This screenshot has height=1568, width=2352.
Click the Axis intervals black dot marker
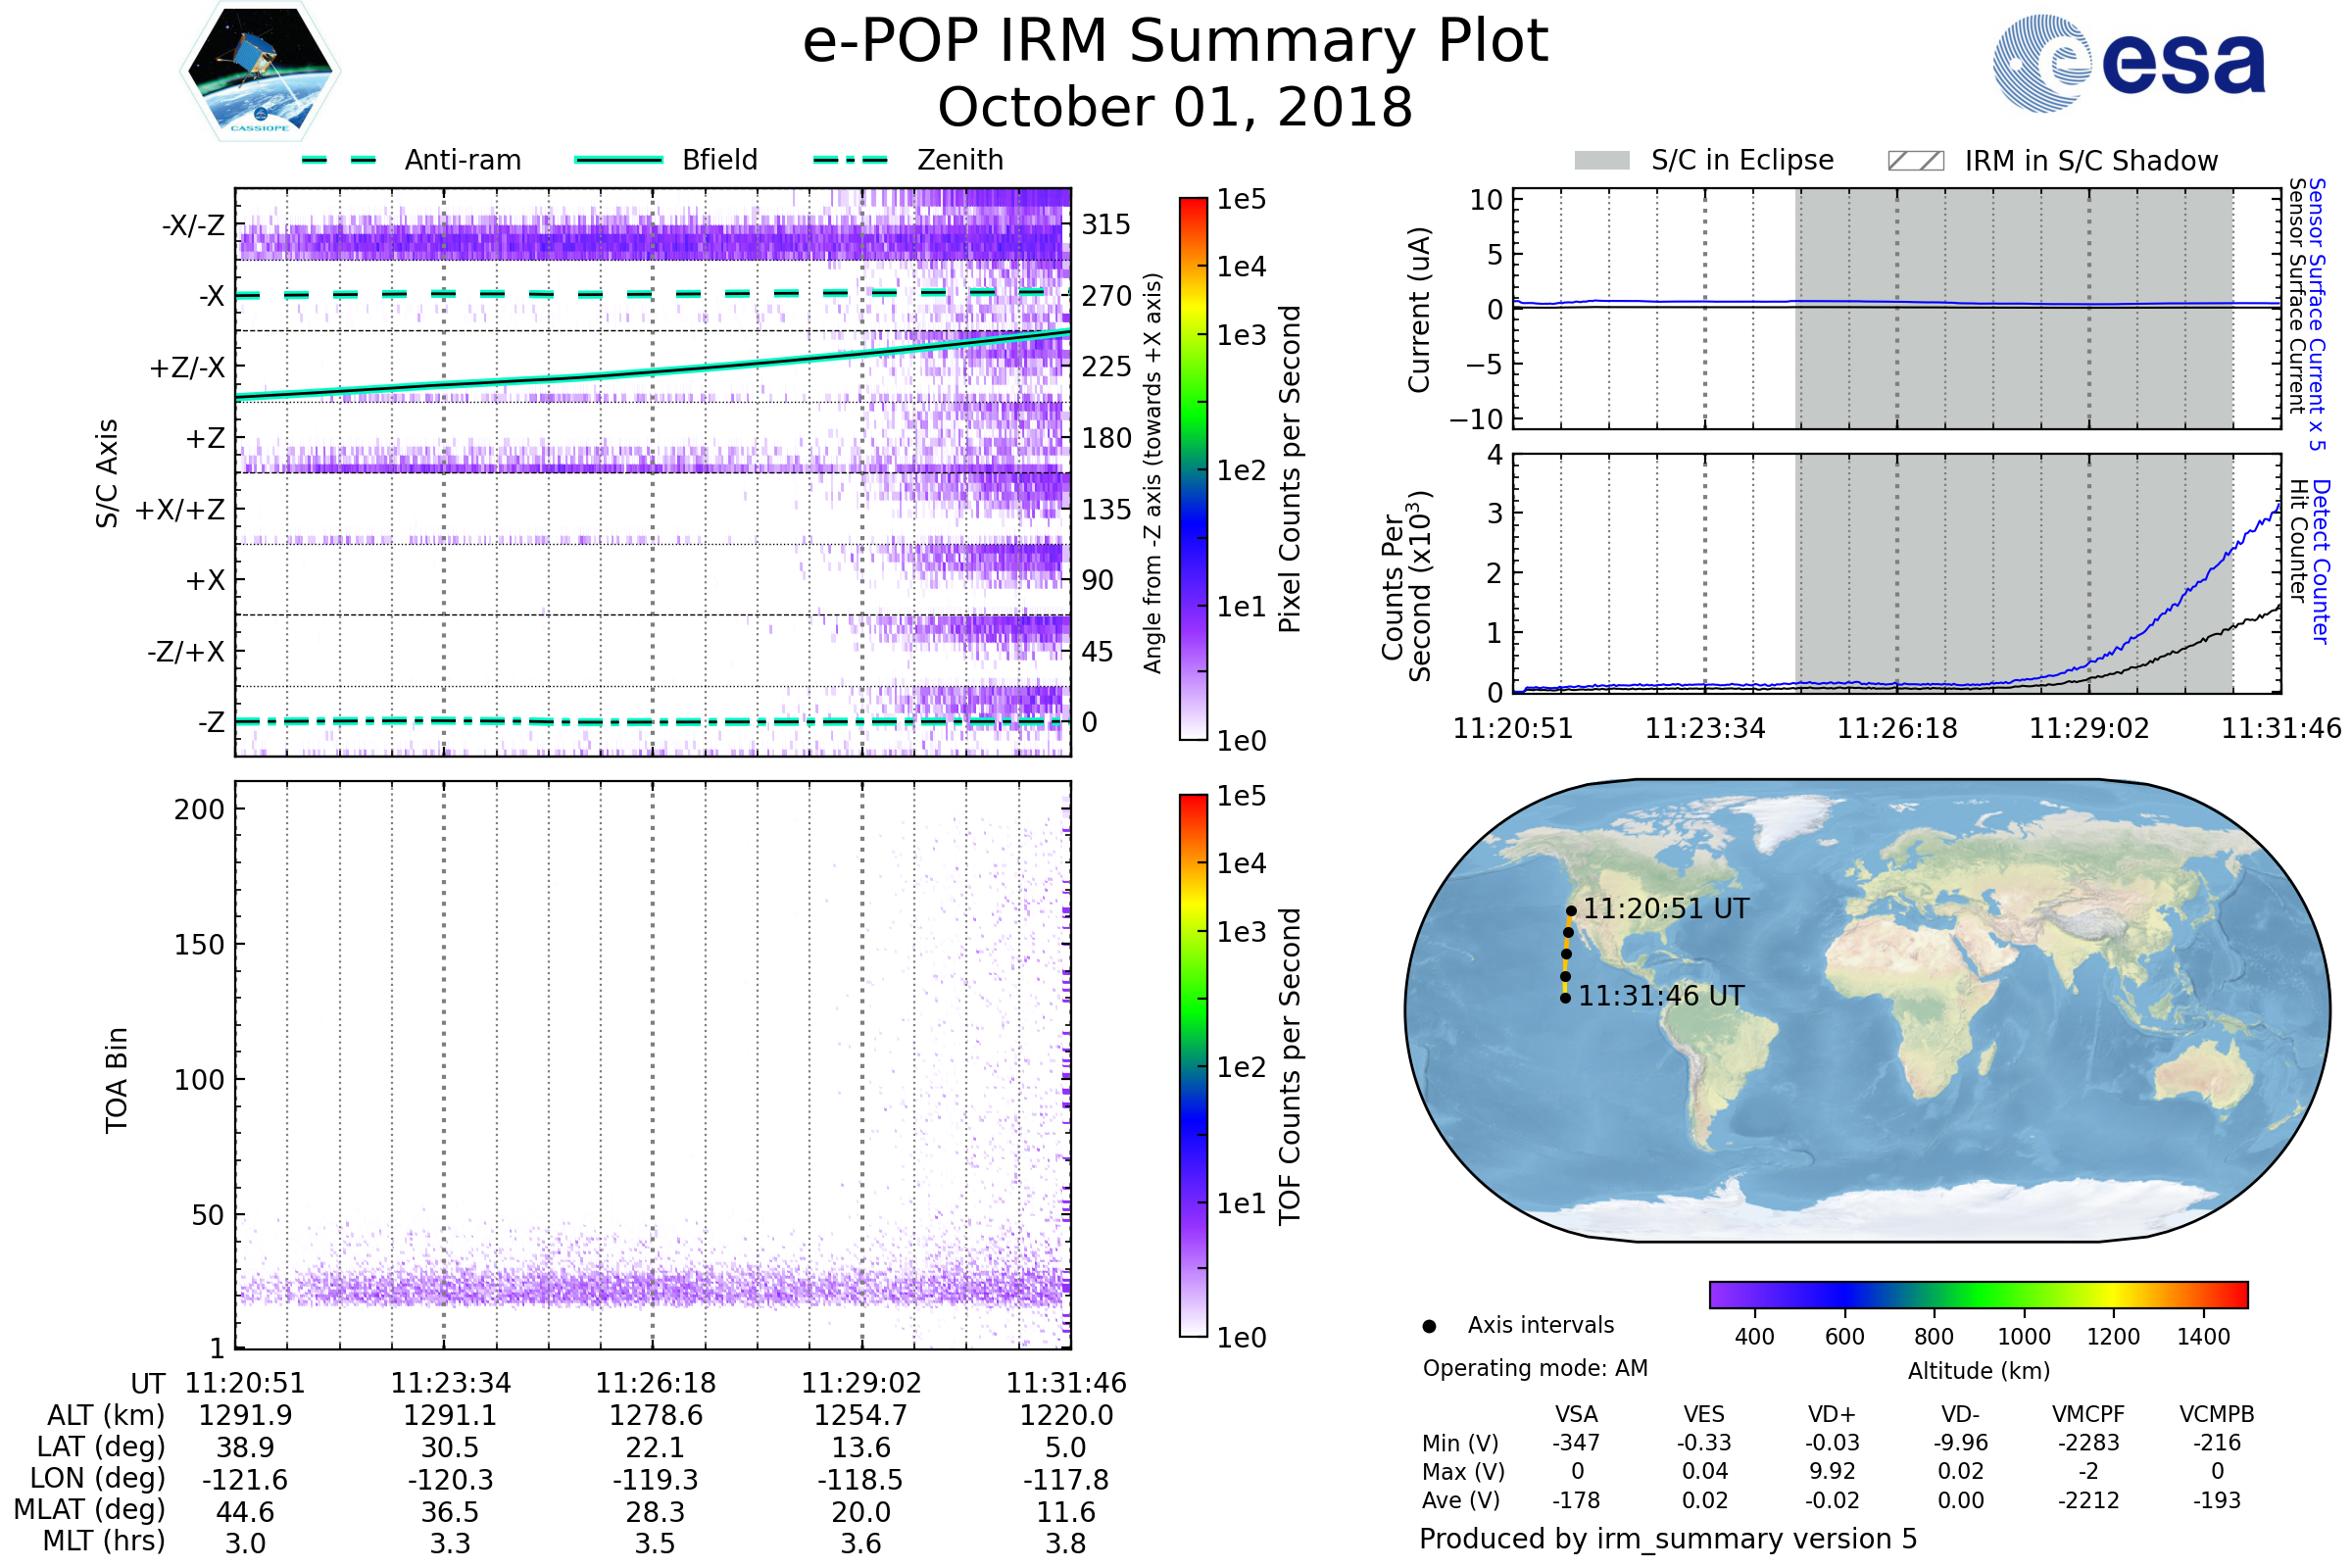(1429, 1326)
